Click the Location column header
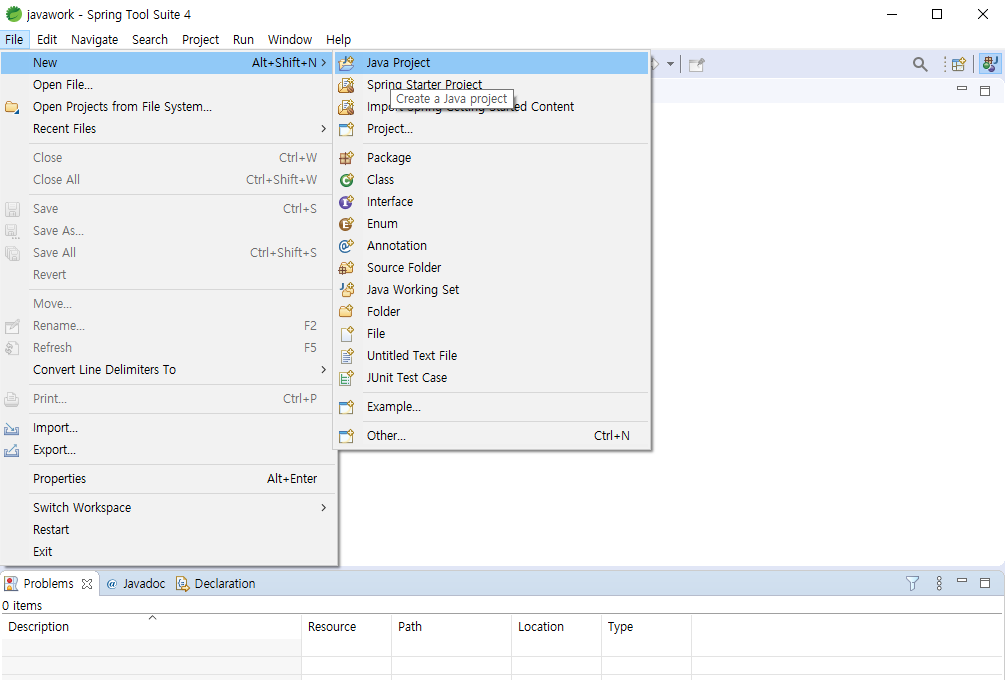Viewport: 1005px width, 680px height. tap(556, 627)
